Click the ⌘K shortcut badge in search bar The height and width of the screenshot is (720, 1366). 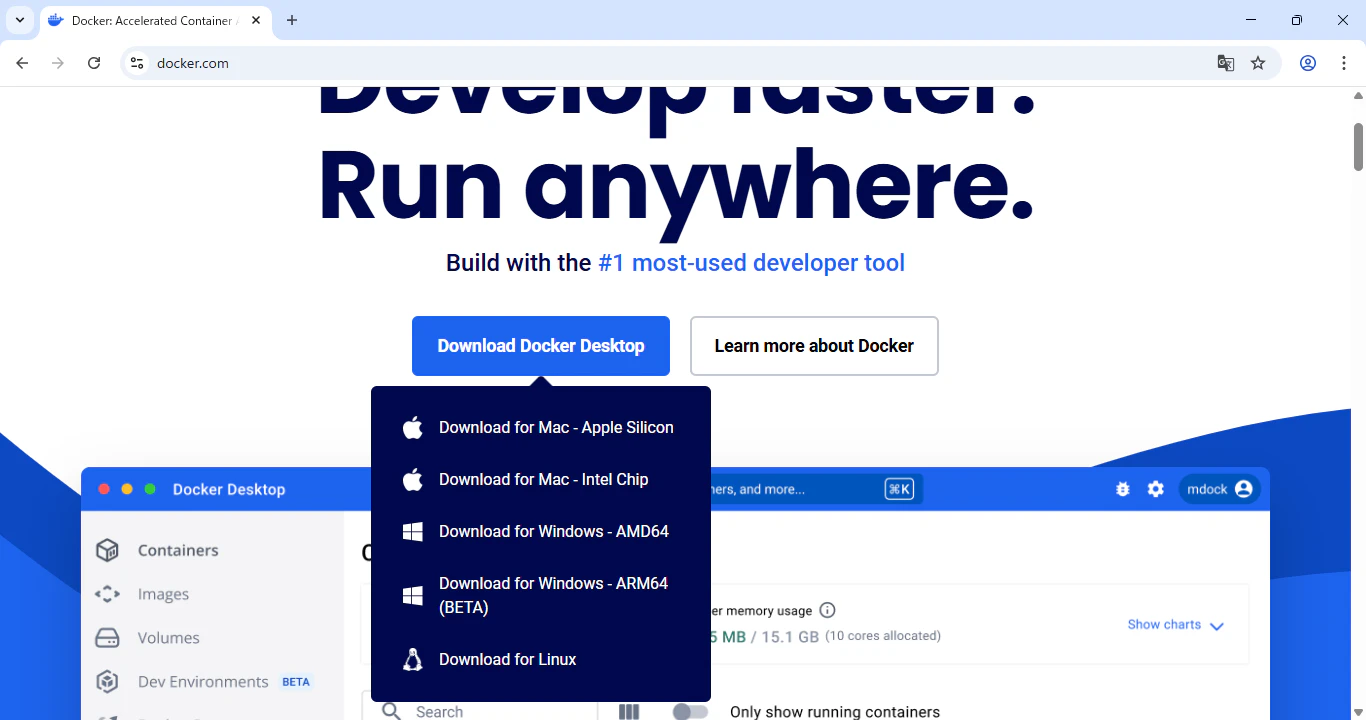pos(899,489)
